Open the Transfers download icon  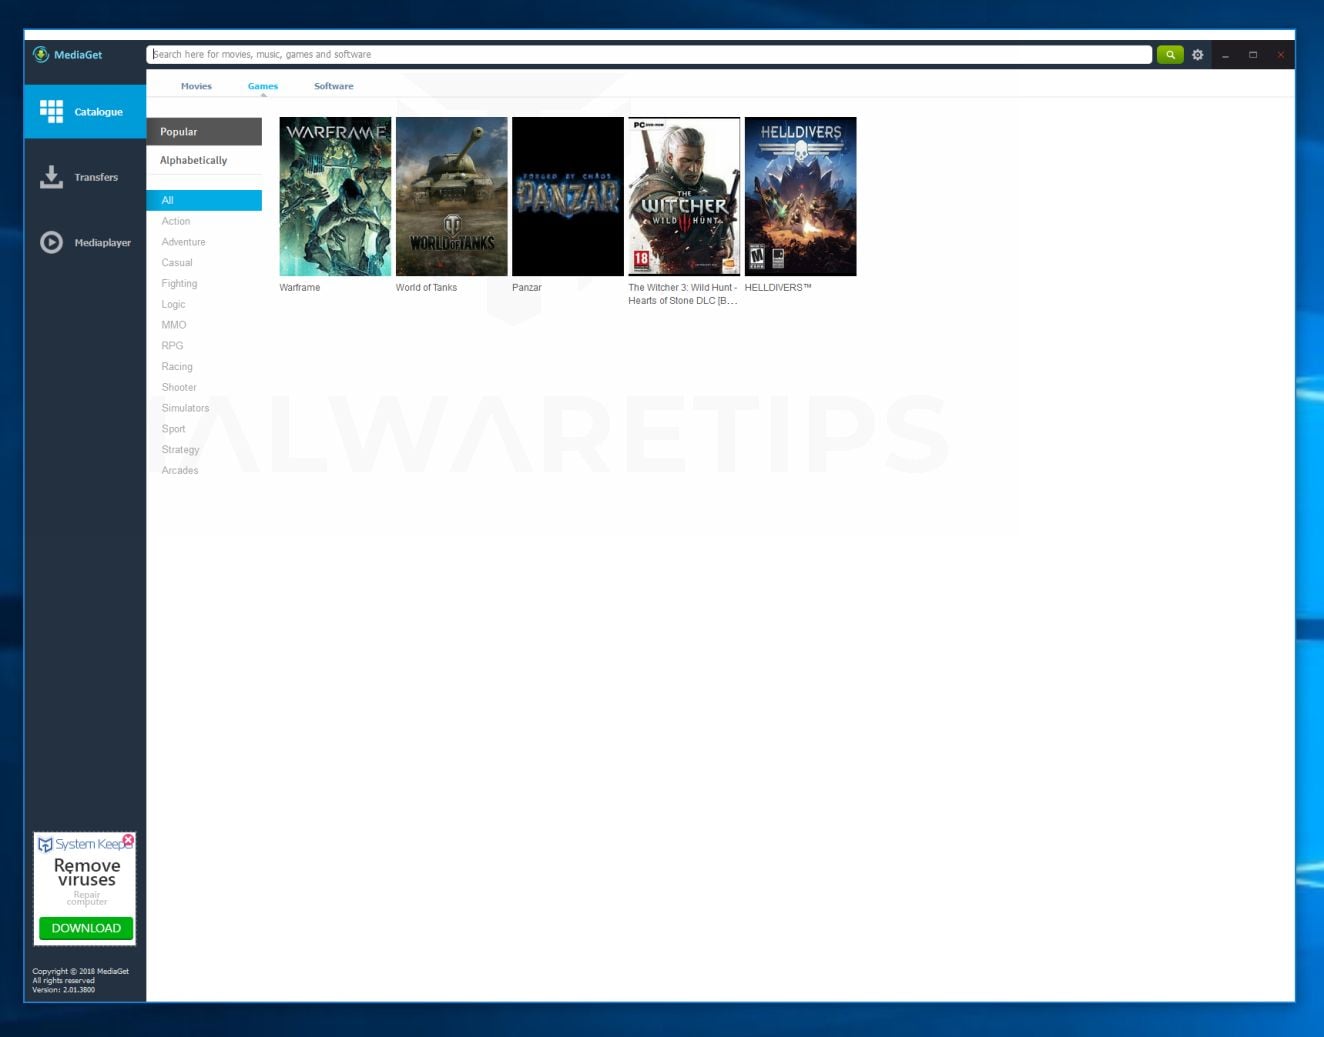(51, 177)
